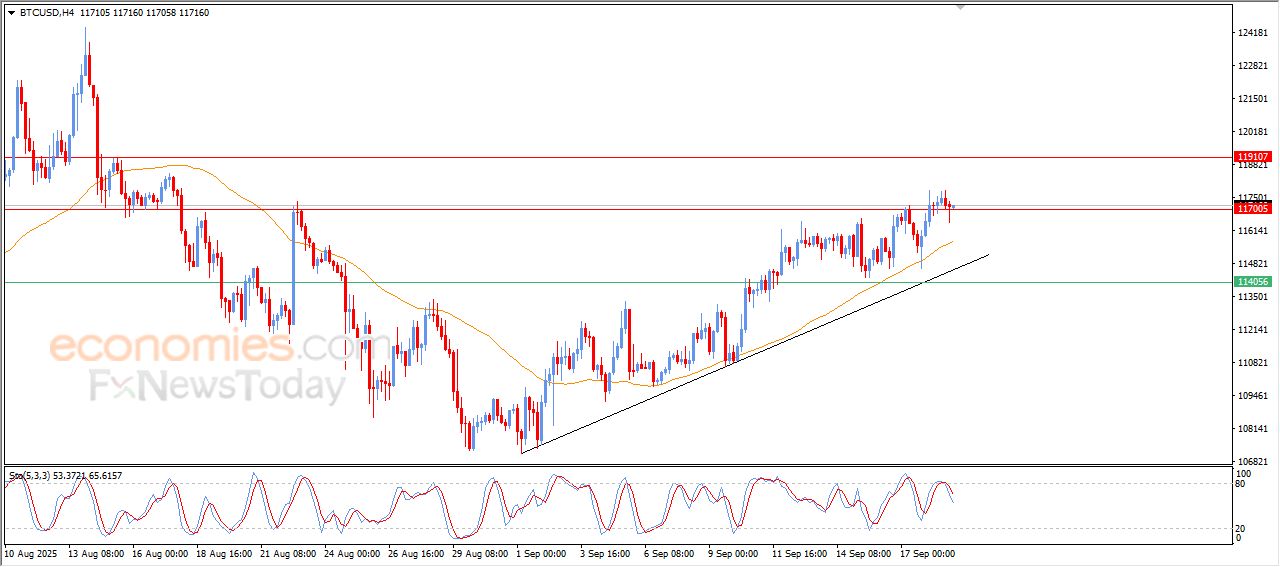This screenshot has height=567, width=1280.
Task: Click the 108141 price axis value
Action: 1255,429
